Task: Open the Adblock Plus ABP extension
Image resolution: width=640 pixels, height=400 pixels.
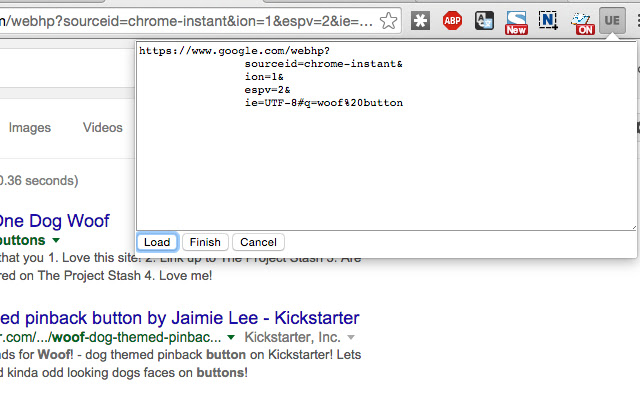Action: (x=452, y=20)
